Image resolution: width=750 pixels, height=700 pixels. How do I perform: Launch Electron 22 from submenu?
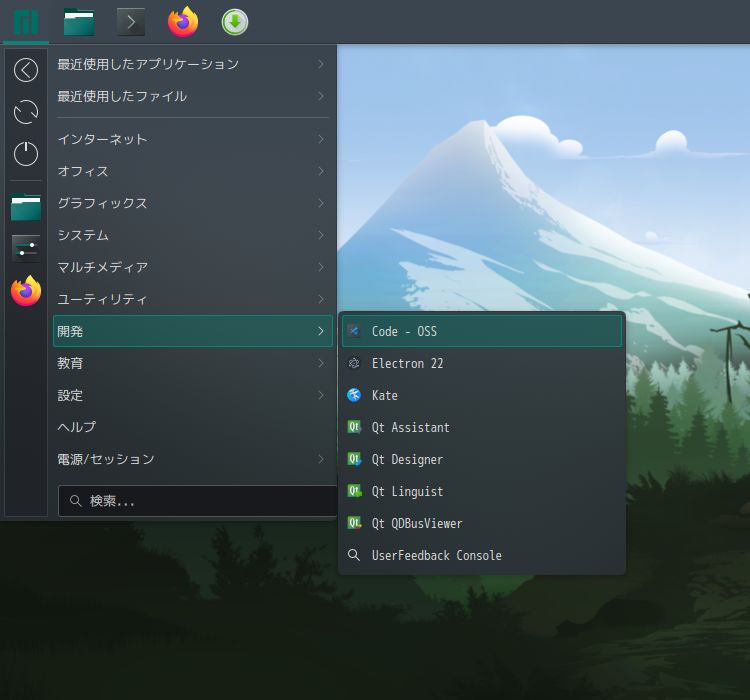click(x=482, y=363)
